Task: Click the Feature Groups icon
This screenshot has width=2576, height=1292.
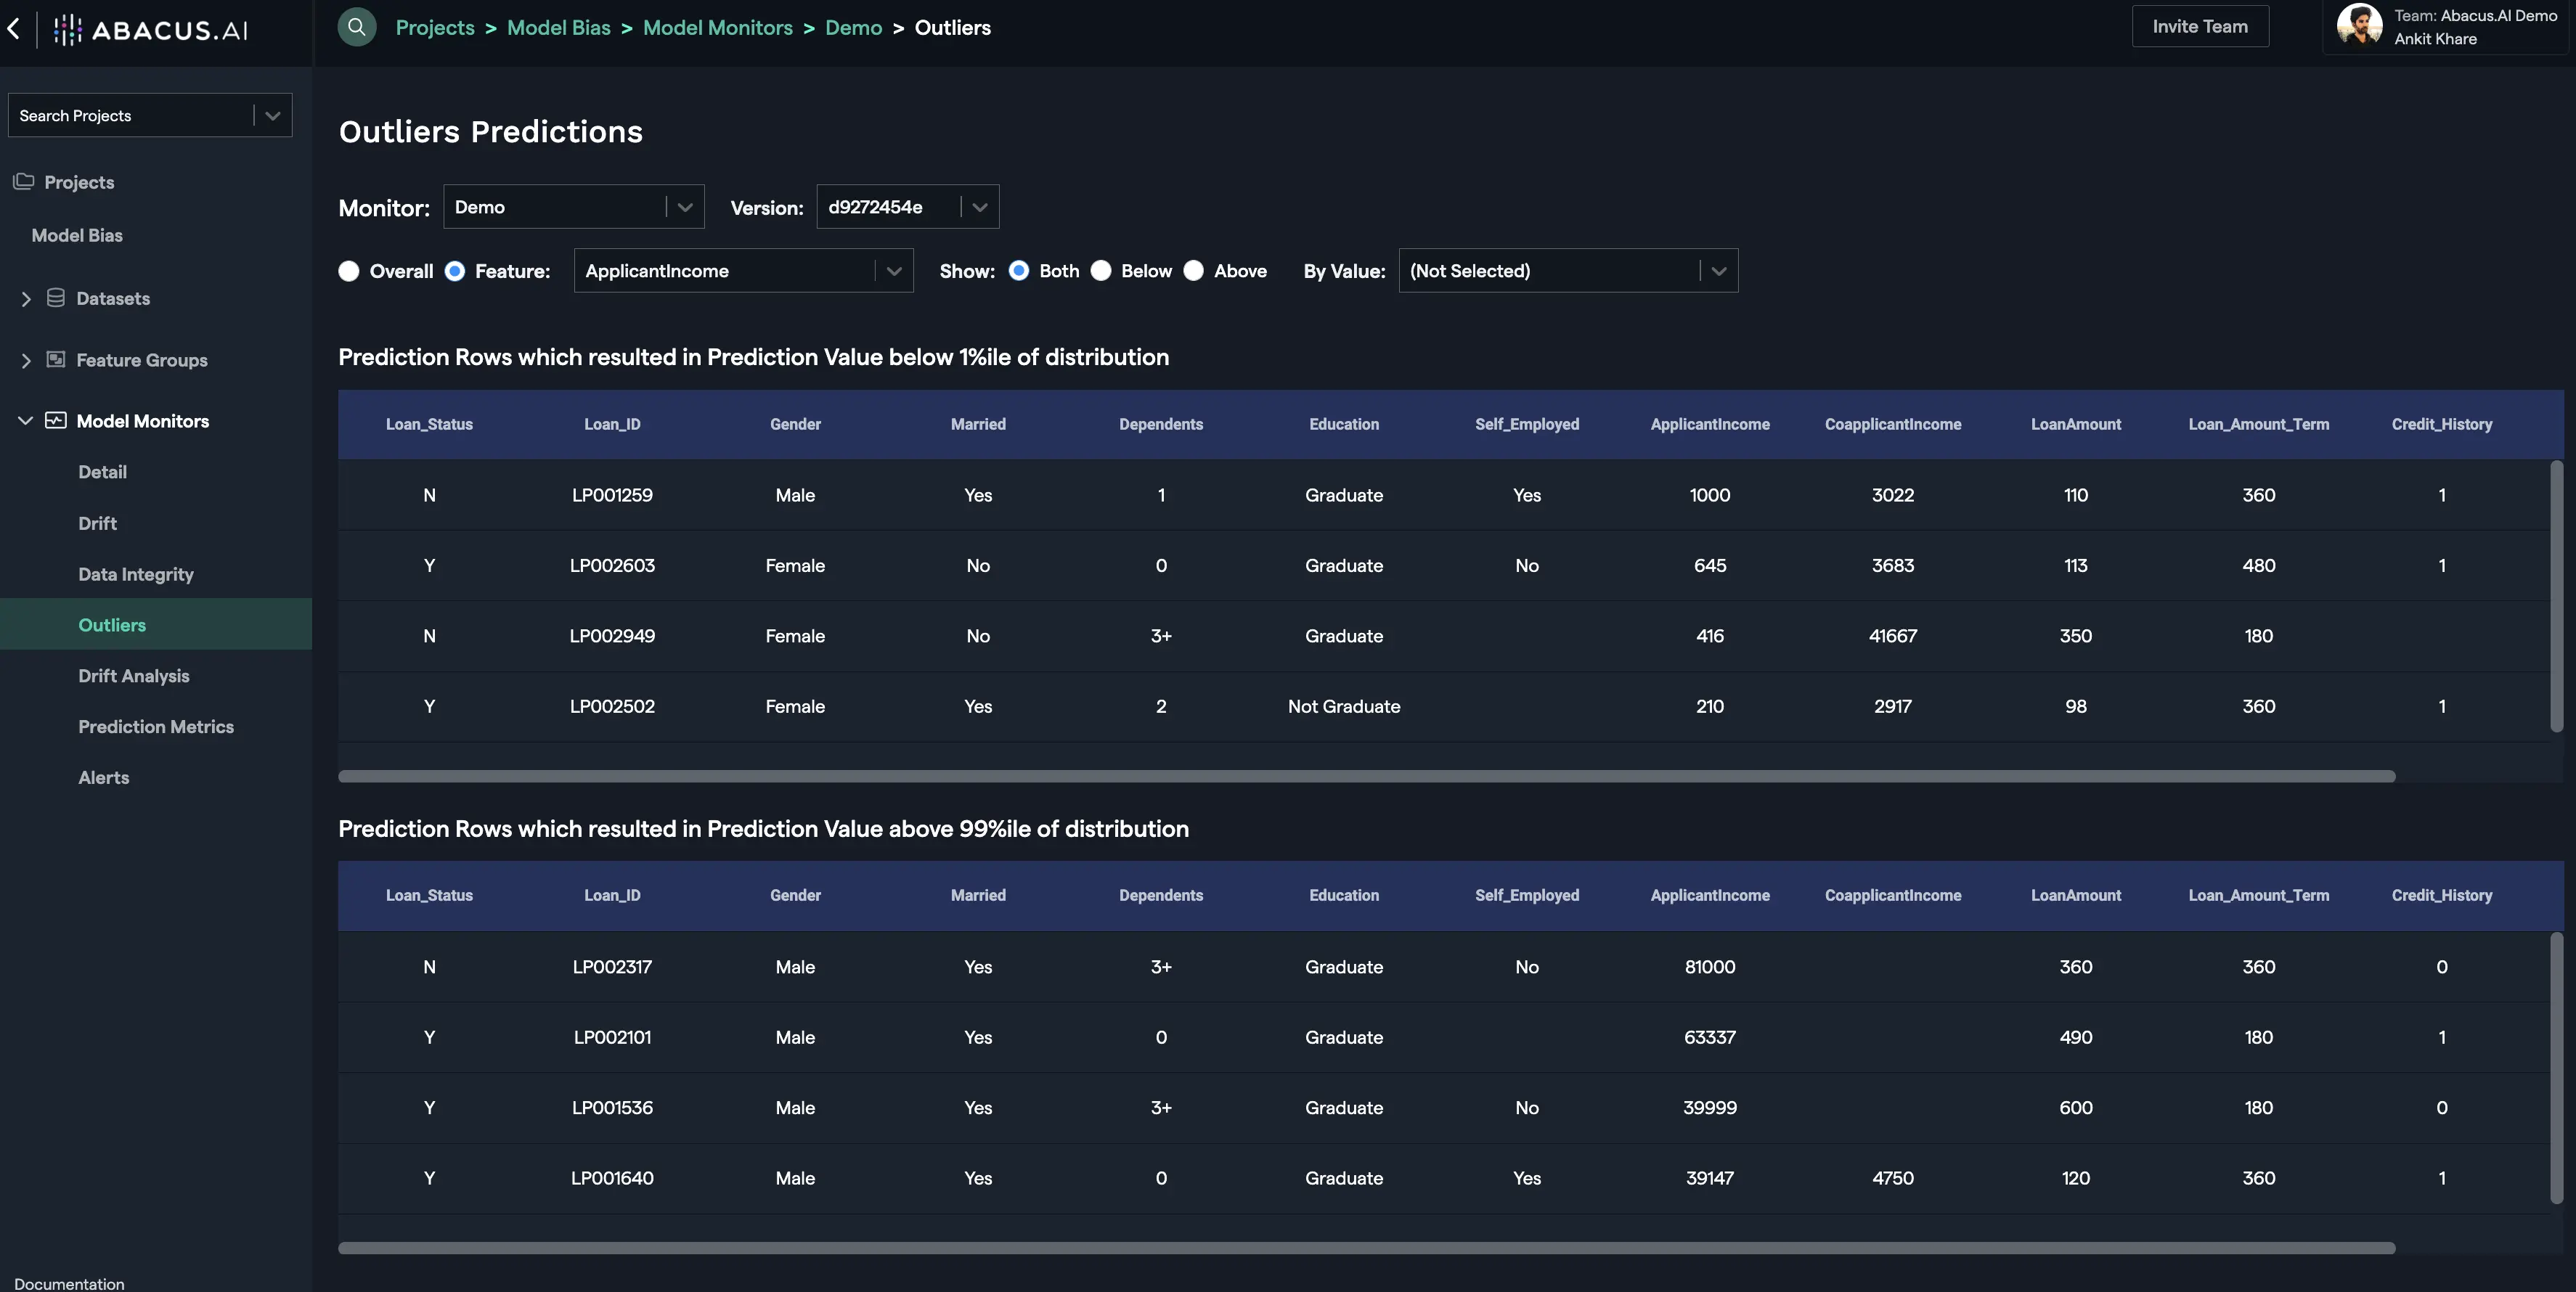Action: pyautogui.click(x=56, y=359)
